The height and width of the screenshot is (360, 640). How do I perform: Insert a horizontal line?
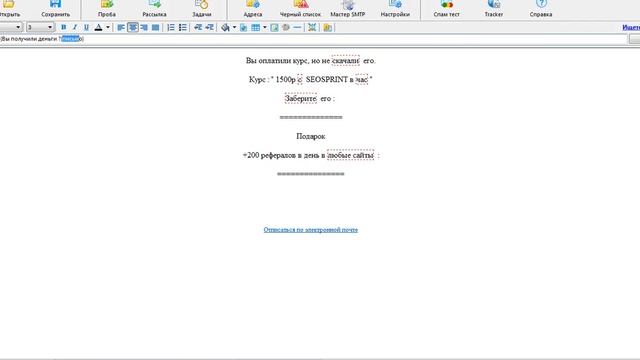[297, 27]
